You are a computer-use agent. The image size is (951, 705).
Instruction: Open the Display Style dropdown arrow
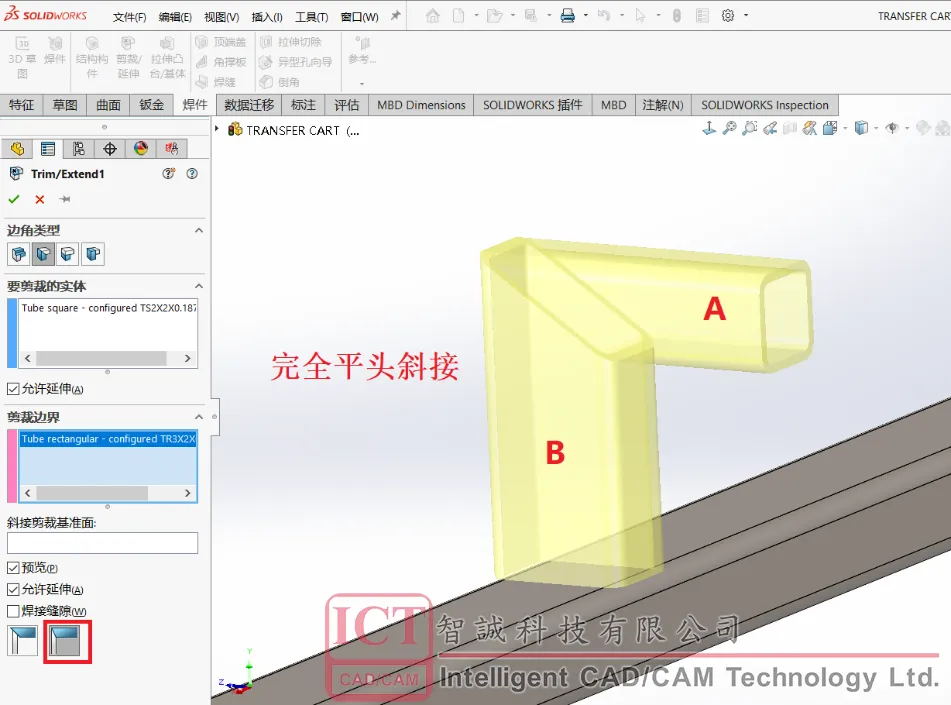click(876, 128)
